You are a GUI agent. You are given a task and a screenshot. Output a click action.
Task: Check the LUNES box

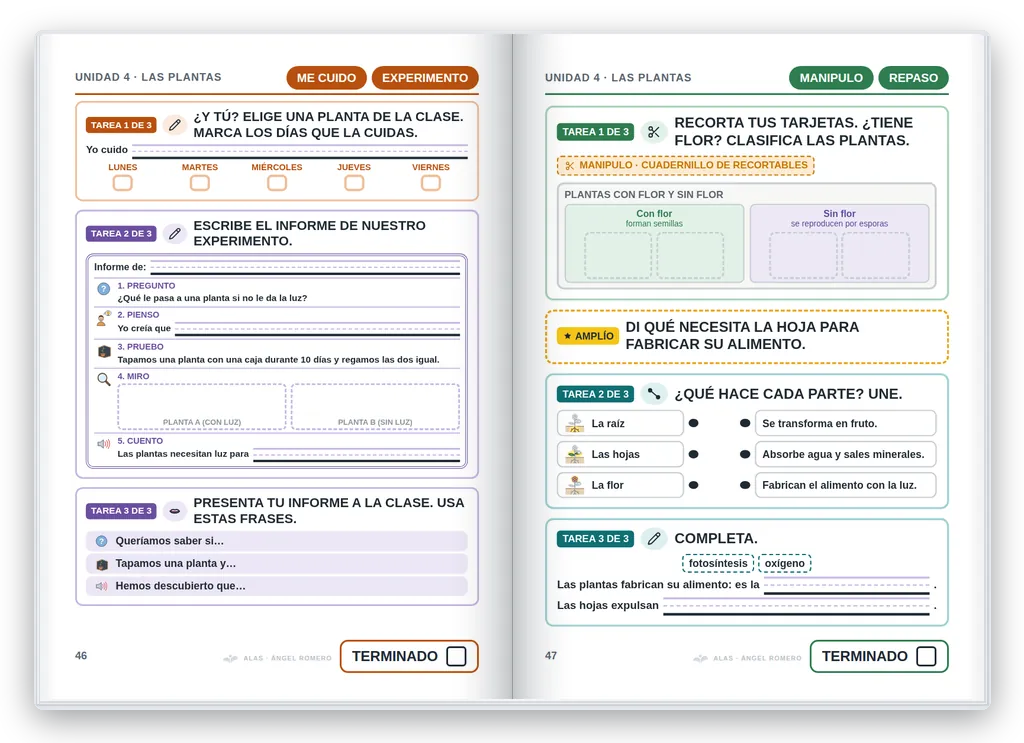click(x=123, y=183)
